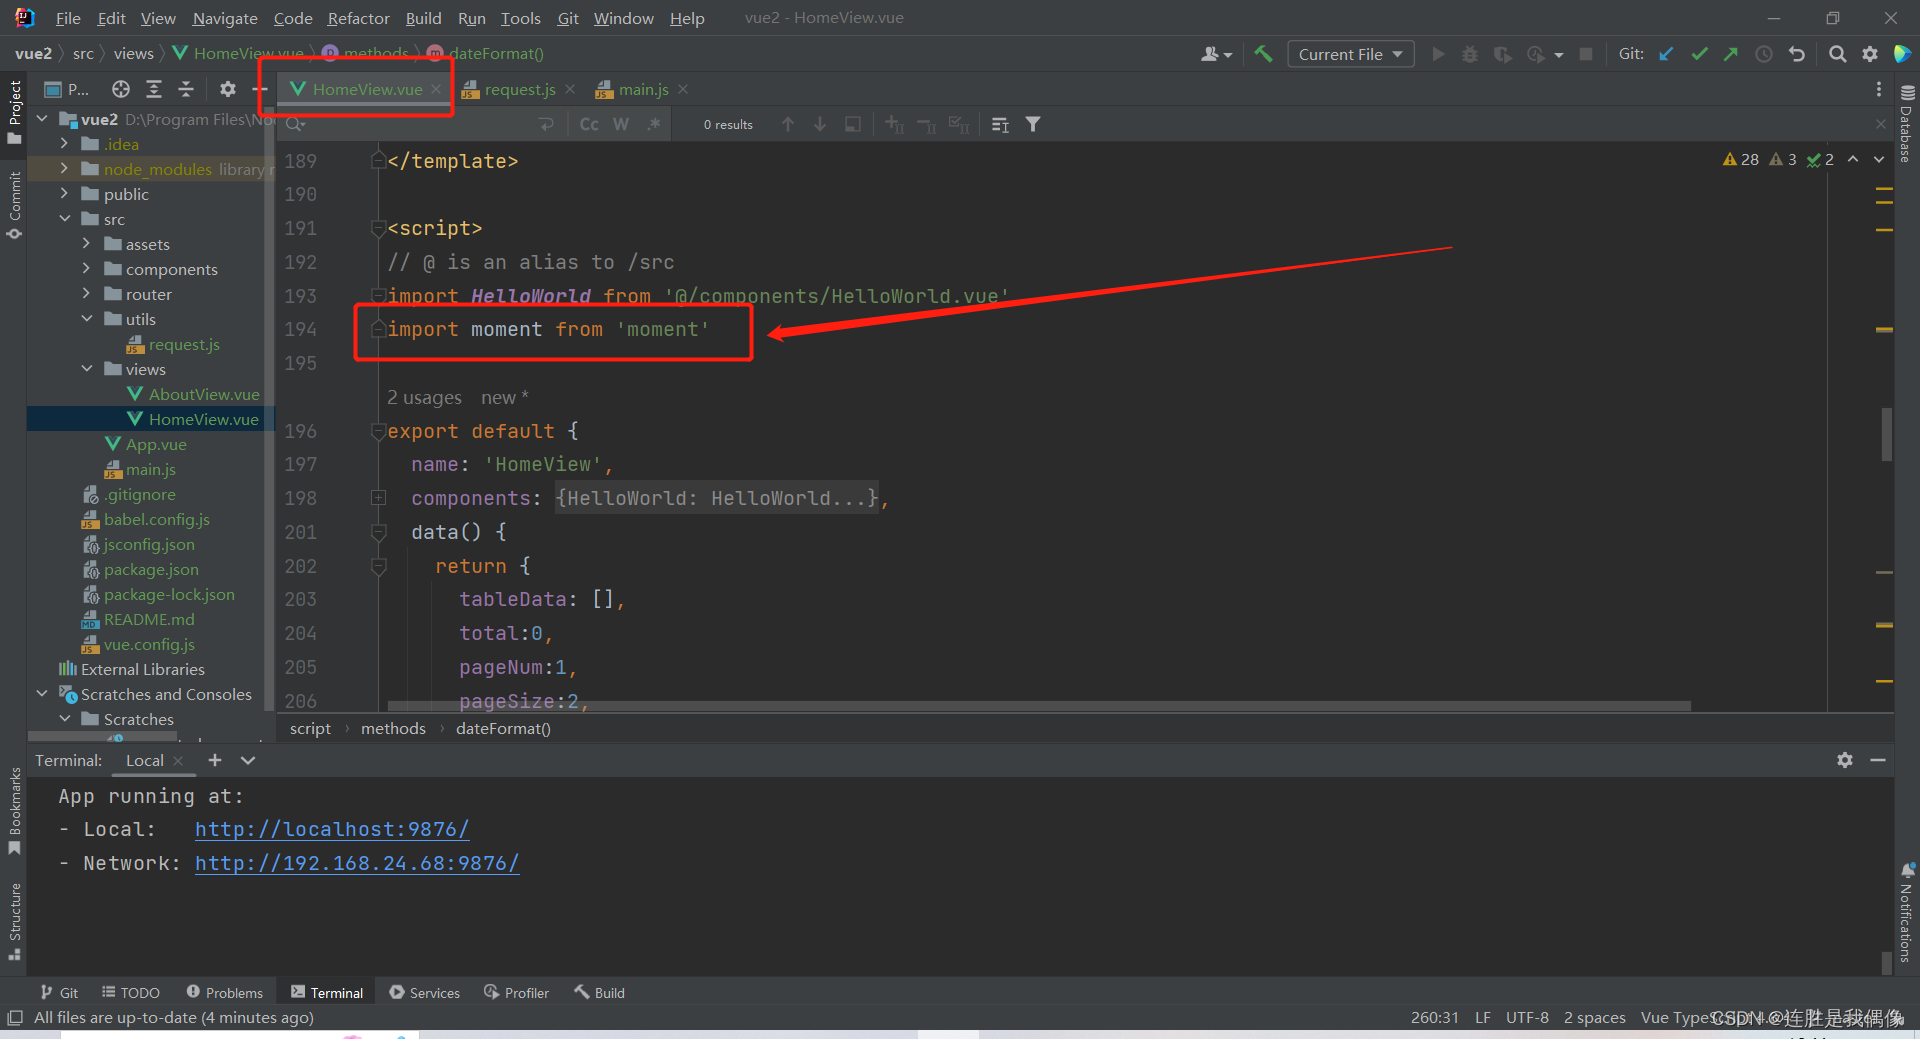The image size is (1920, 1039).
Task: Jump to next occurrence with the down arrow
Action: (x=820, y=124)
